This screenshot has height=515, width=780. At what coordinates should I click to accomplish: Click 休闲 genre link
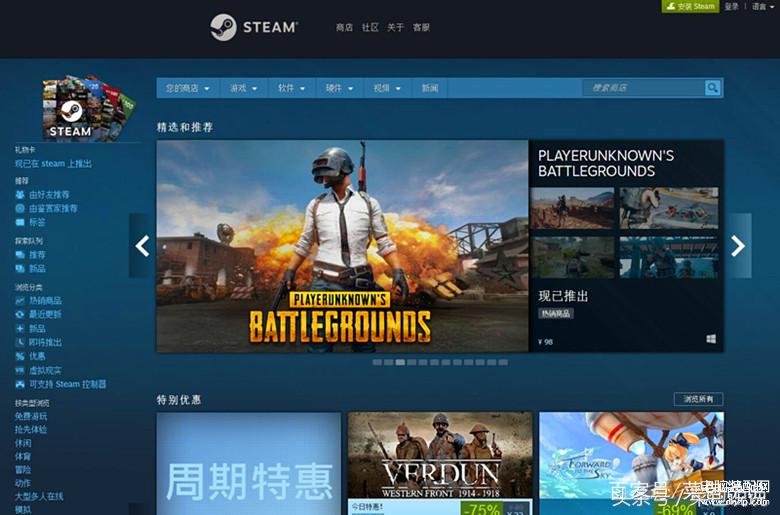tap(23, 443)
